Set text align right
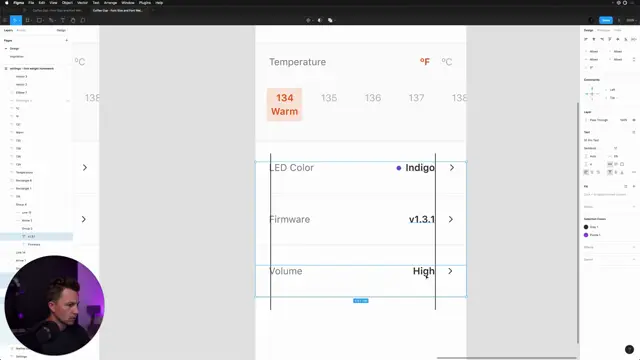 point(598,172)
